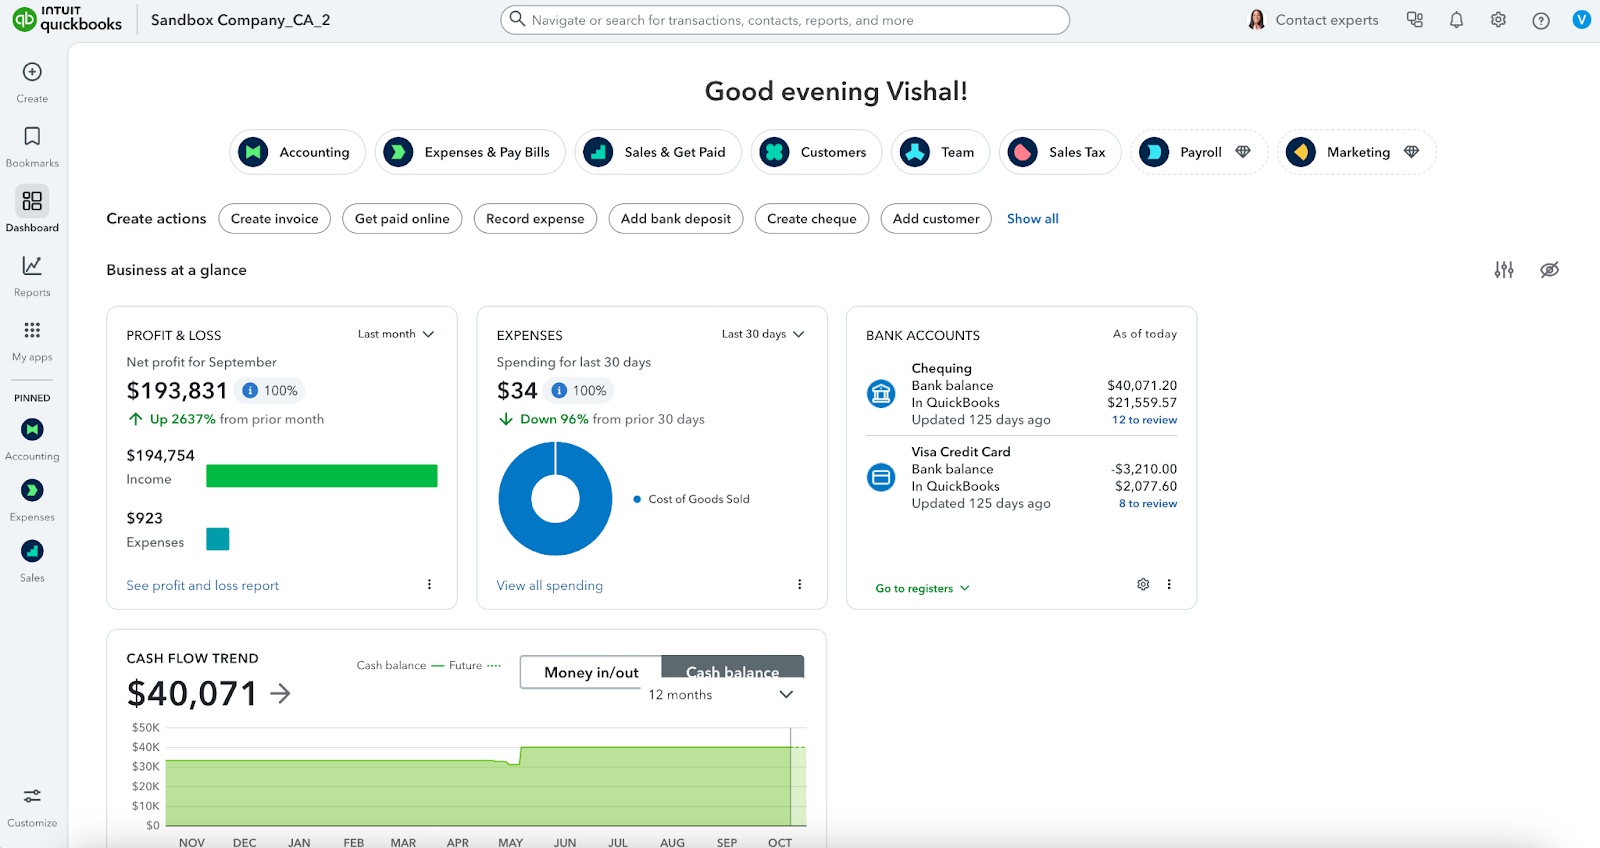The image size is (1600, 848).
Task: Switch to the Money in/out tab
Action: pyautogui.click(x=591, y=672)
